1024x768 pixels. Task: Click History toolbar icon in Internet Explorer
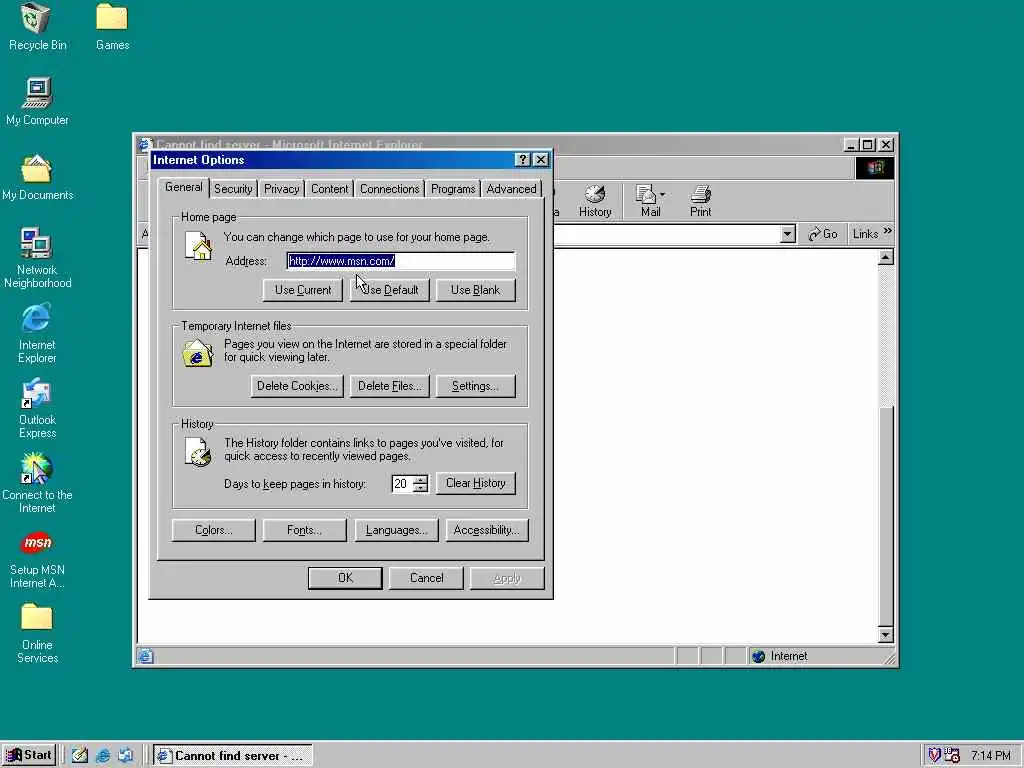595,200
